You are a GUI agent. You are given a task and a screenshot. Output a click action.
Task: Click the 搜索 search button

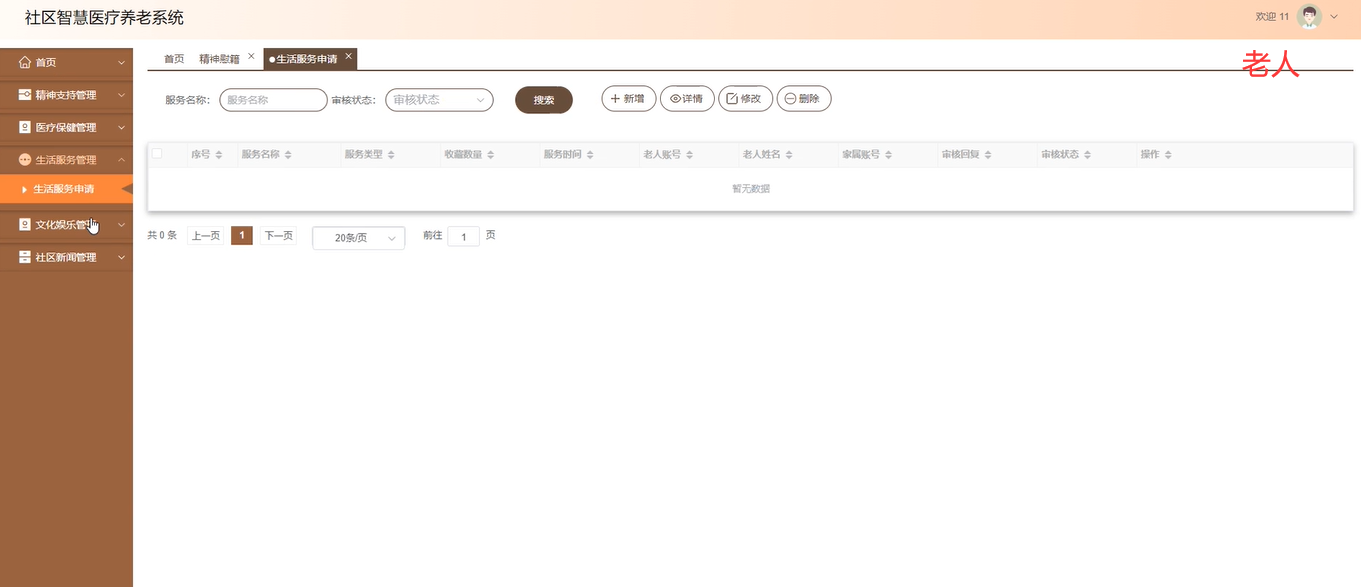tap(544, 100)
